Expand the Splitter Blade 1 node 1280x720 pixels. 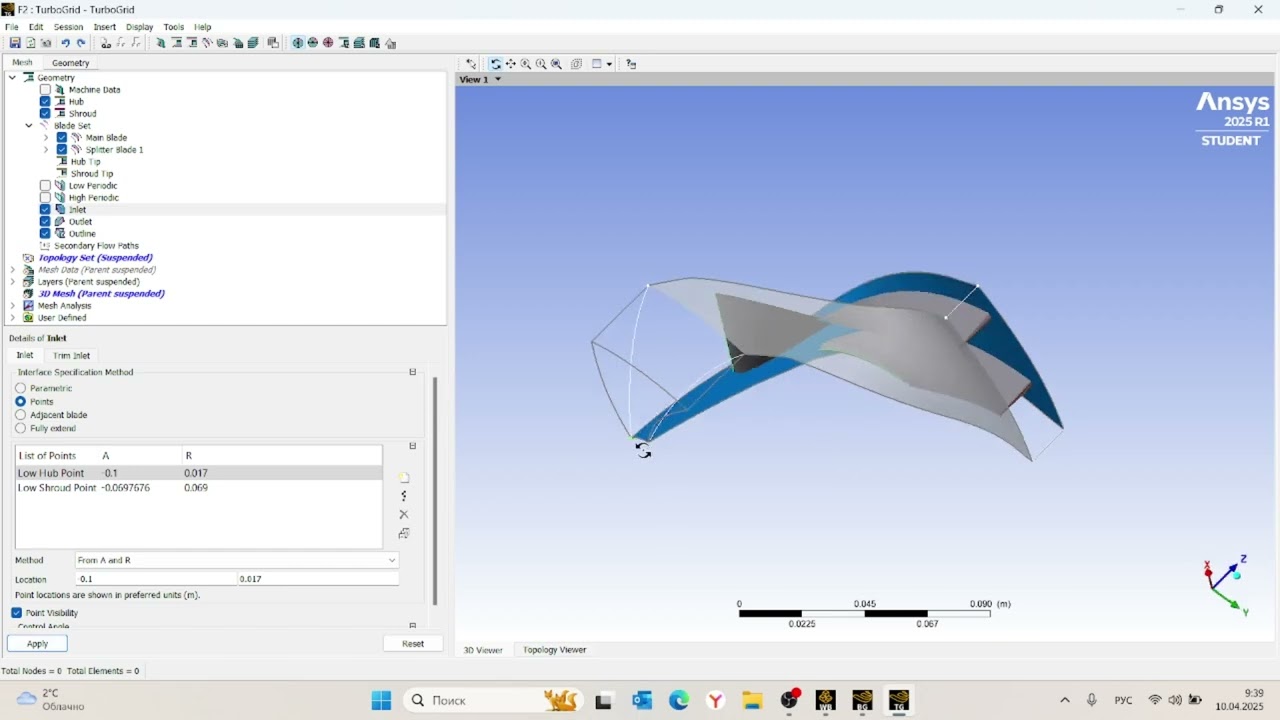click(x=46, y=150)
